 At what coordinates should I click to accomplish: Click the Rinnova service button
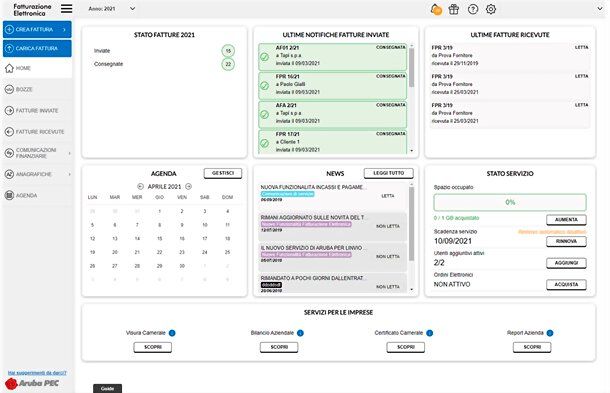click(566, 241)
